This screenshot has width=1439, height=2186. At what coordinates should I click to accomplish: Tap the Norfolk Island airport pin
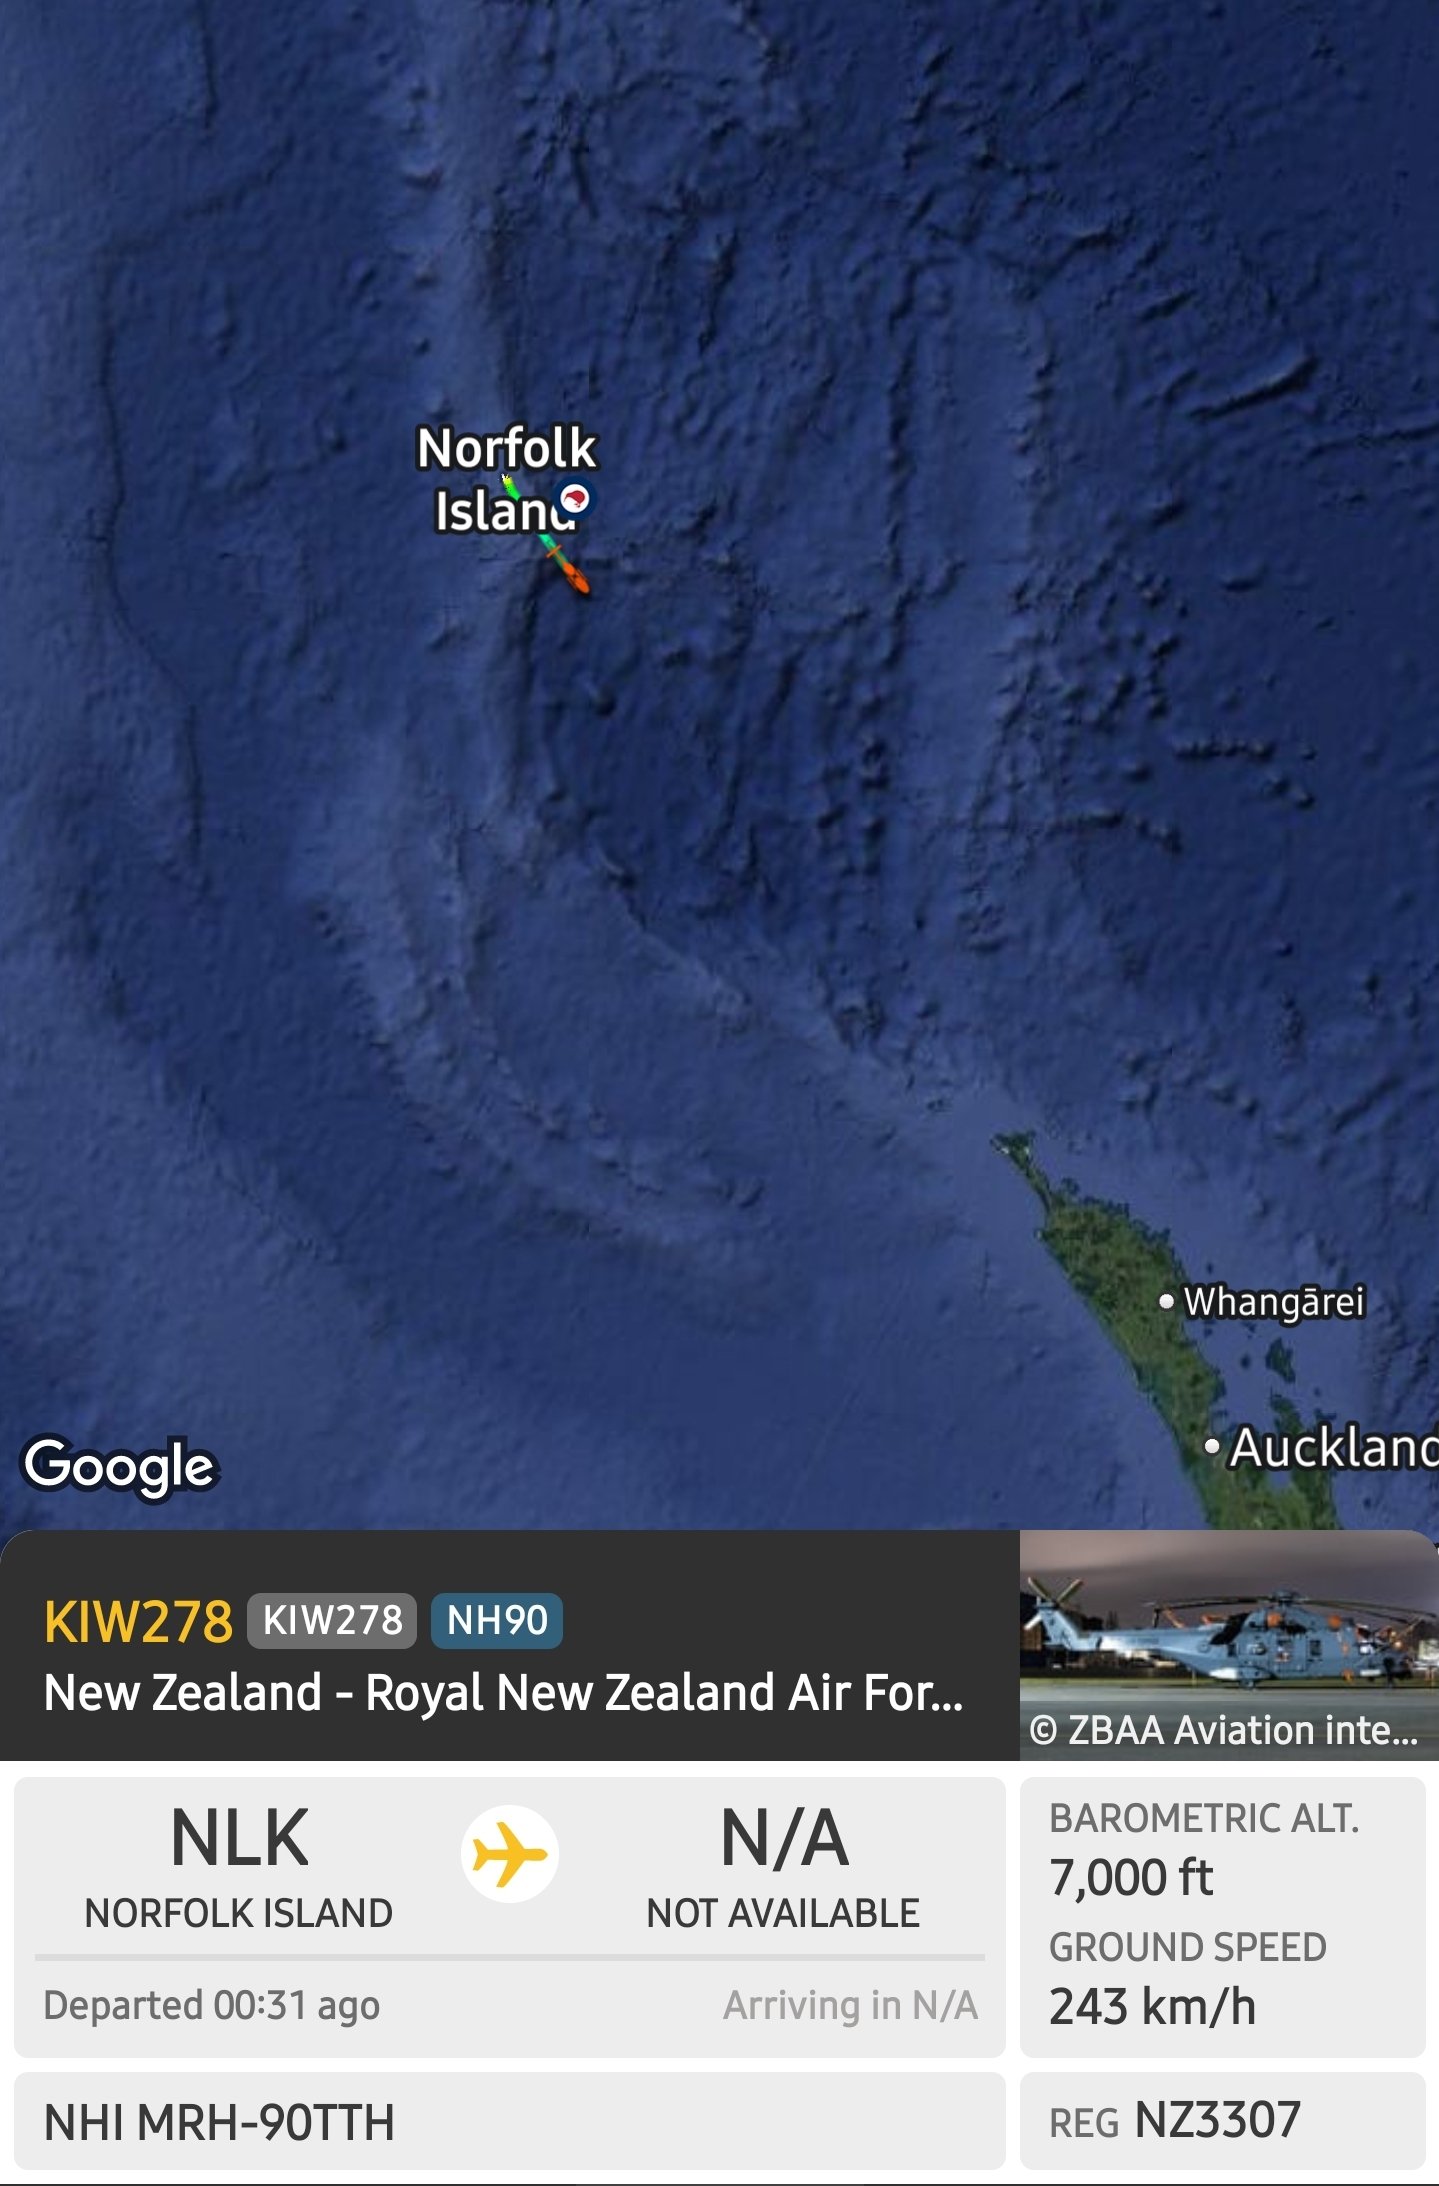575,497
